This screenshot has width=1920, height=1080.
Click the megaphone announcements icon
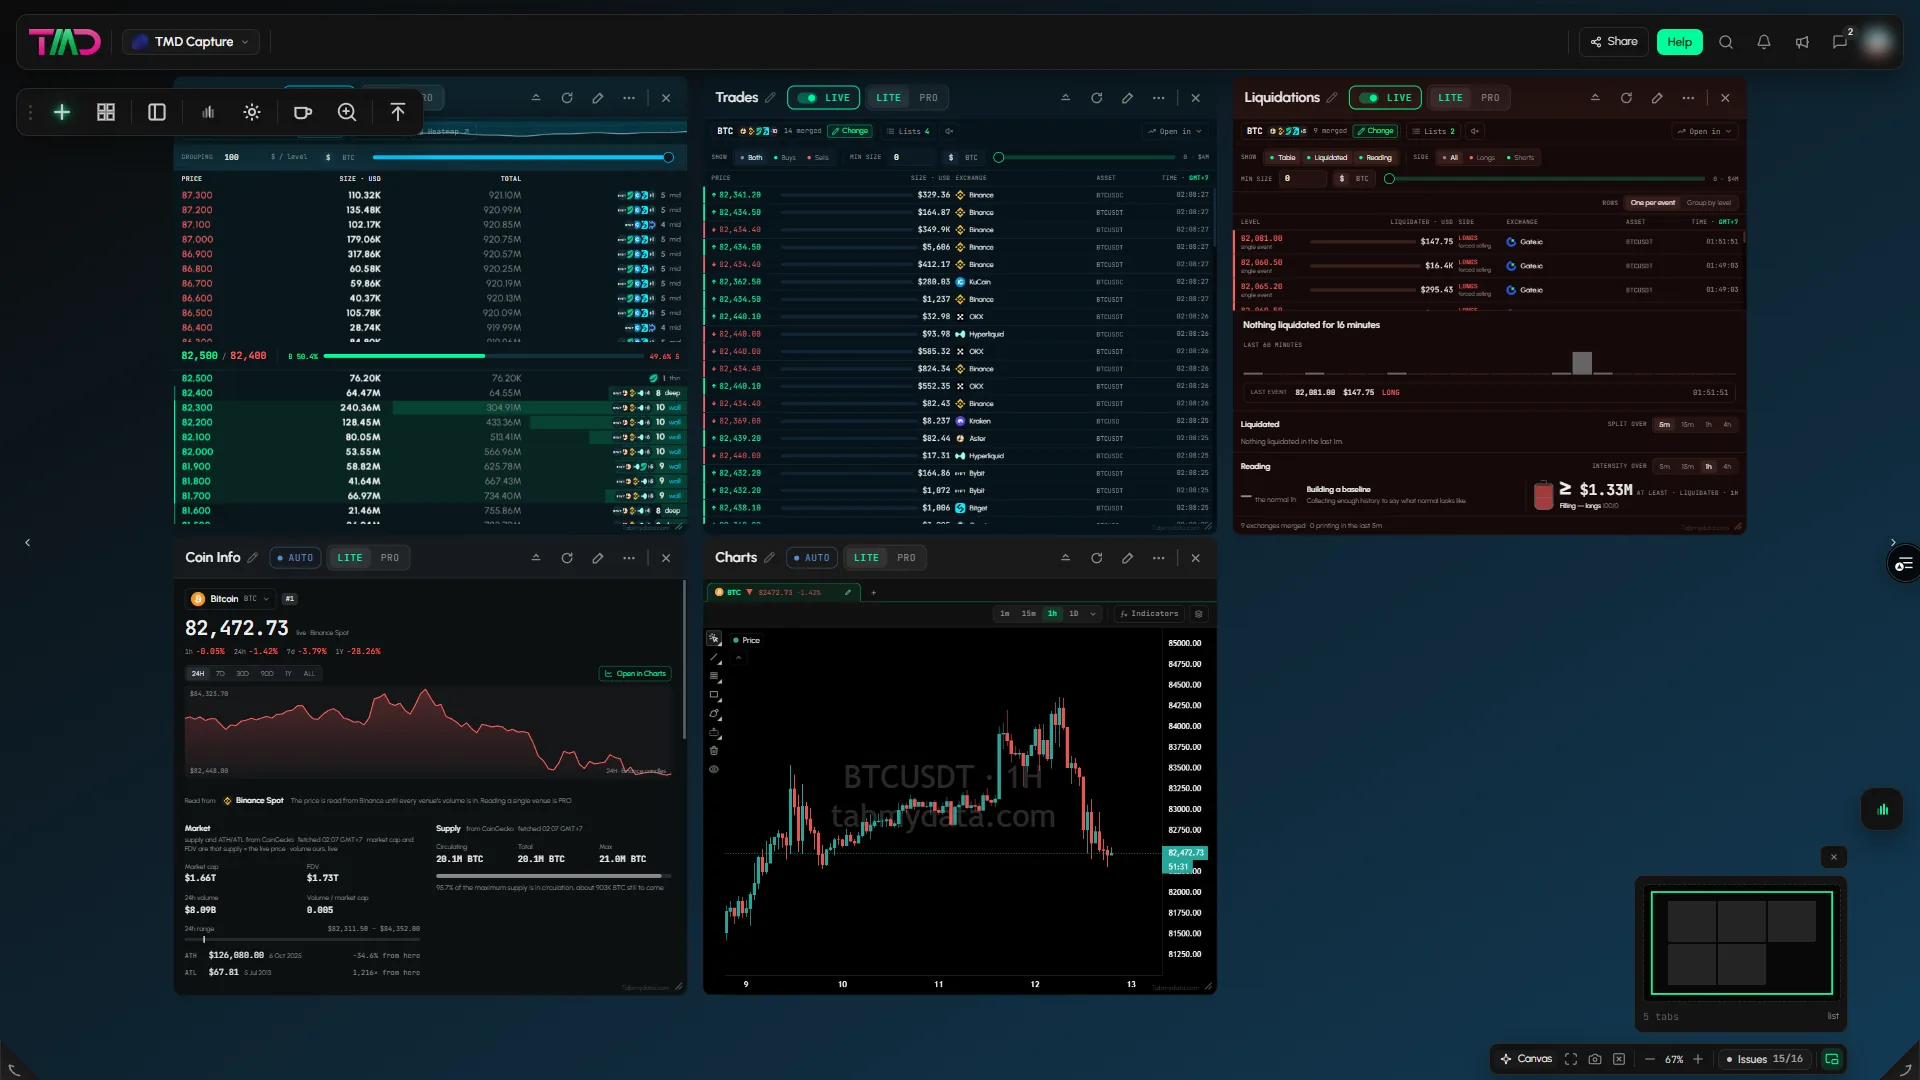[1802, 42]
